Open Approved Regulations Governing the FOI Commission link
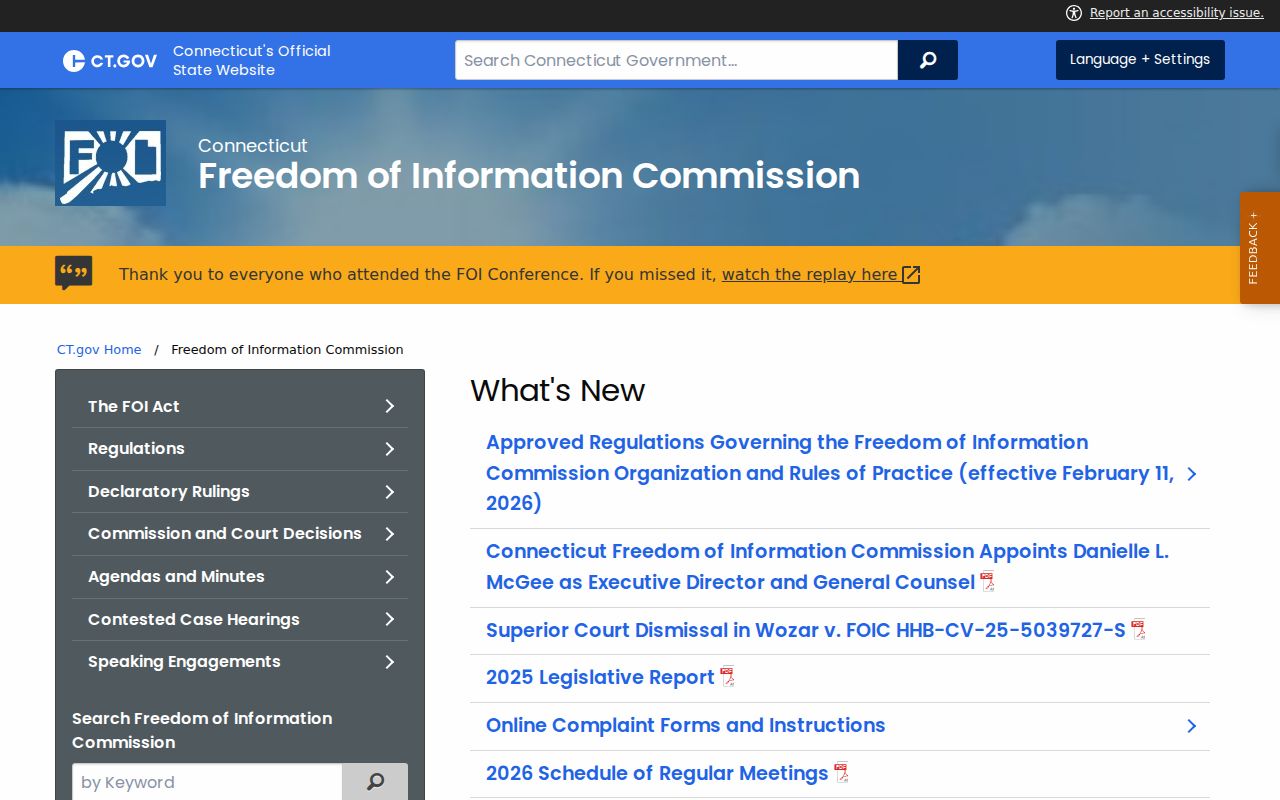Viewport: 1280px width, 800px height. tap(830, 472)
